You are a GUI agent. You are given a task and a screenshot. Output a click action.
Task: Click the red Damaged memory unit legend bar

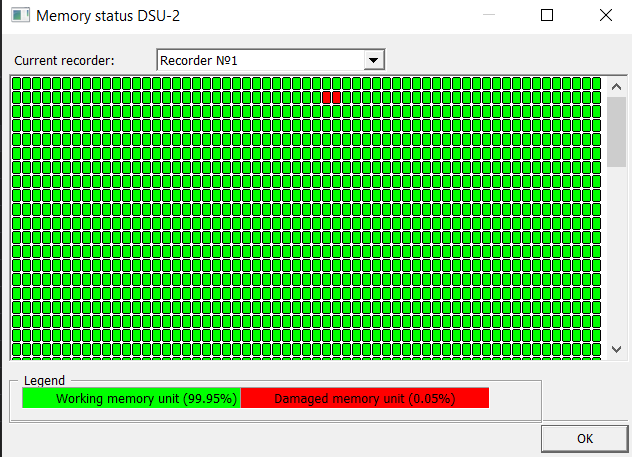pos(365,398)
